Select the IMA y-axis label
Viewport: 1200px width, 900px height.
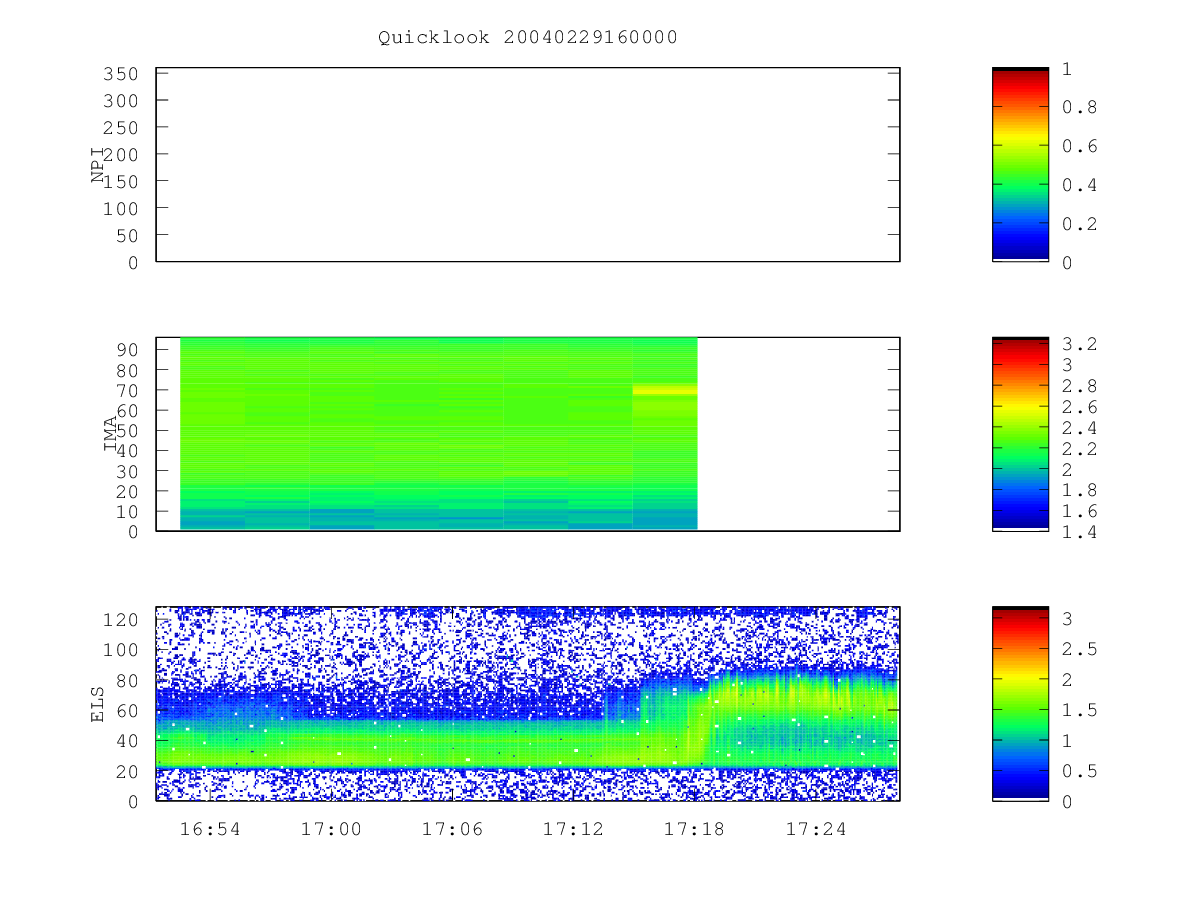(111, 434)
